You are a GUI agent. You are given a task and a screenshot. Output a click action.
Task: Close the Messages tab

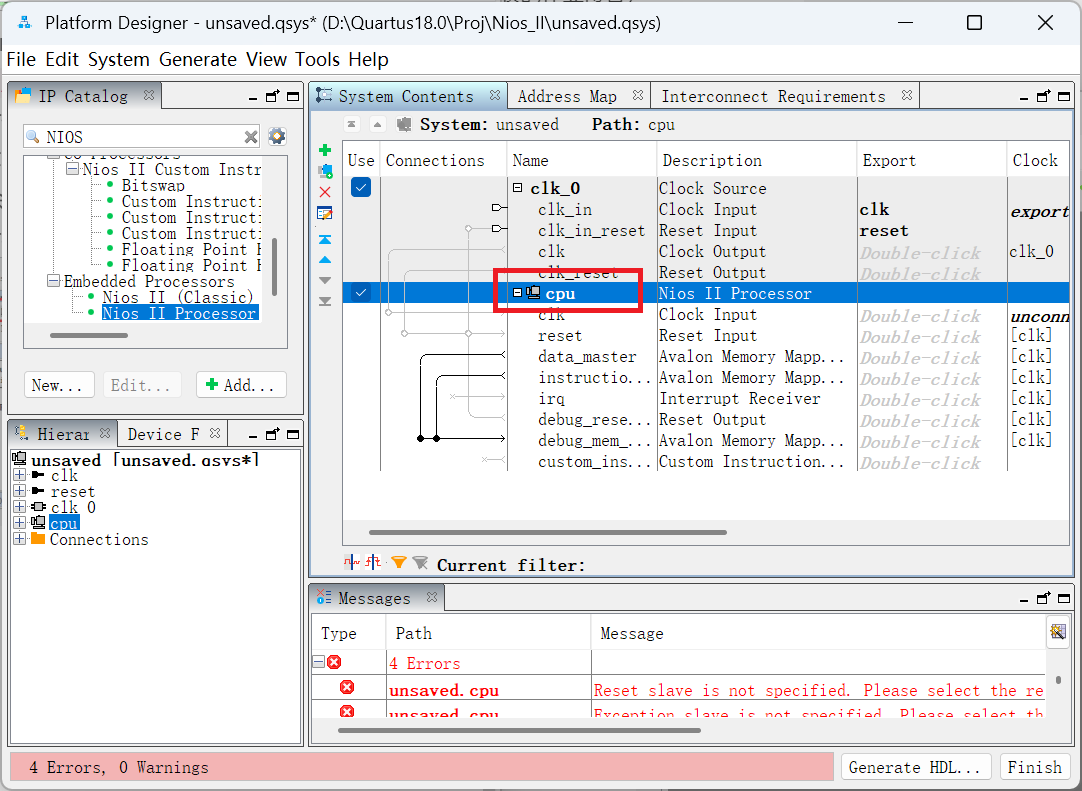(432, 597)
